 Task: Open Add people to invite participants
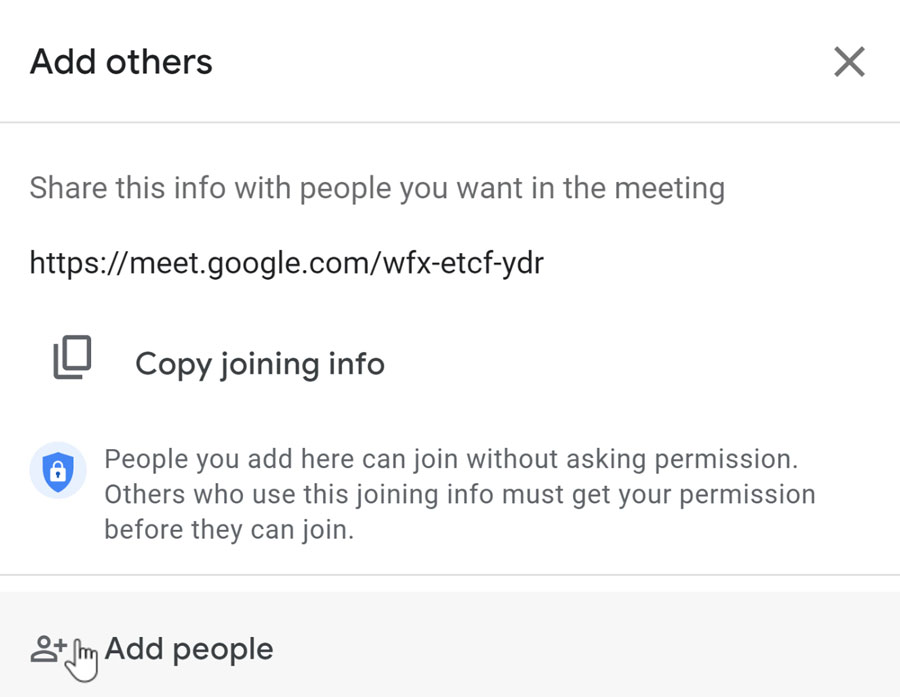[x=188, y=648]
